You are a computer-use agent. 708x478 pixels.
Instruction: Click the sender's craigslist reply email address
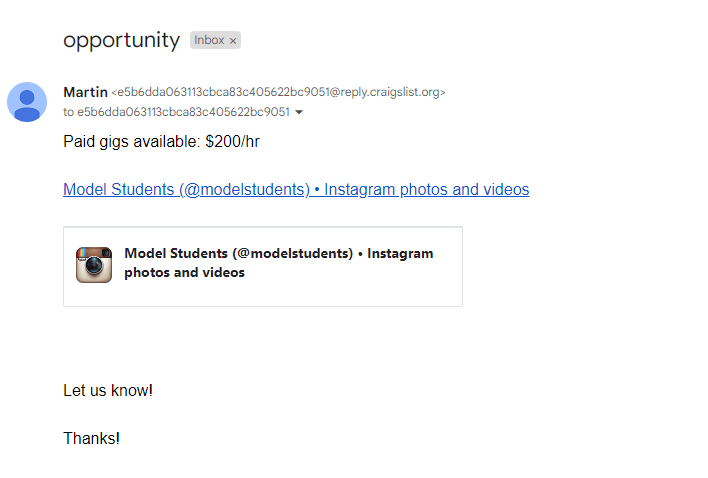point(278,92)
